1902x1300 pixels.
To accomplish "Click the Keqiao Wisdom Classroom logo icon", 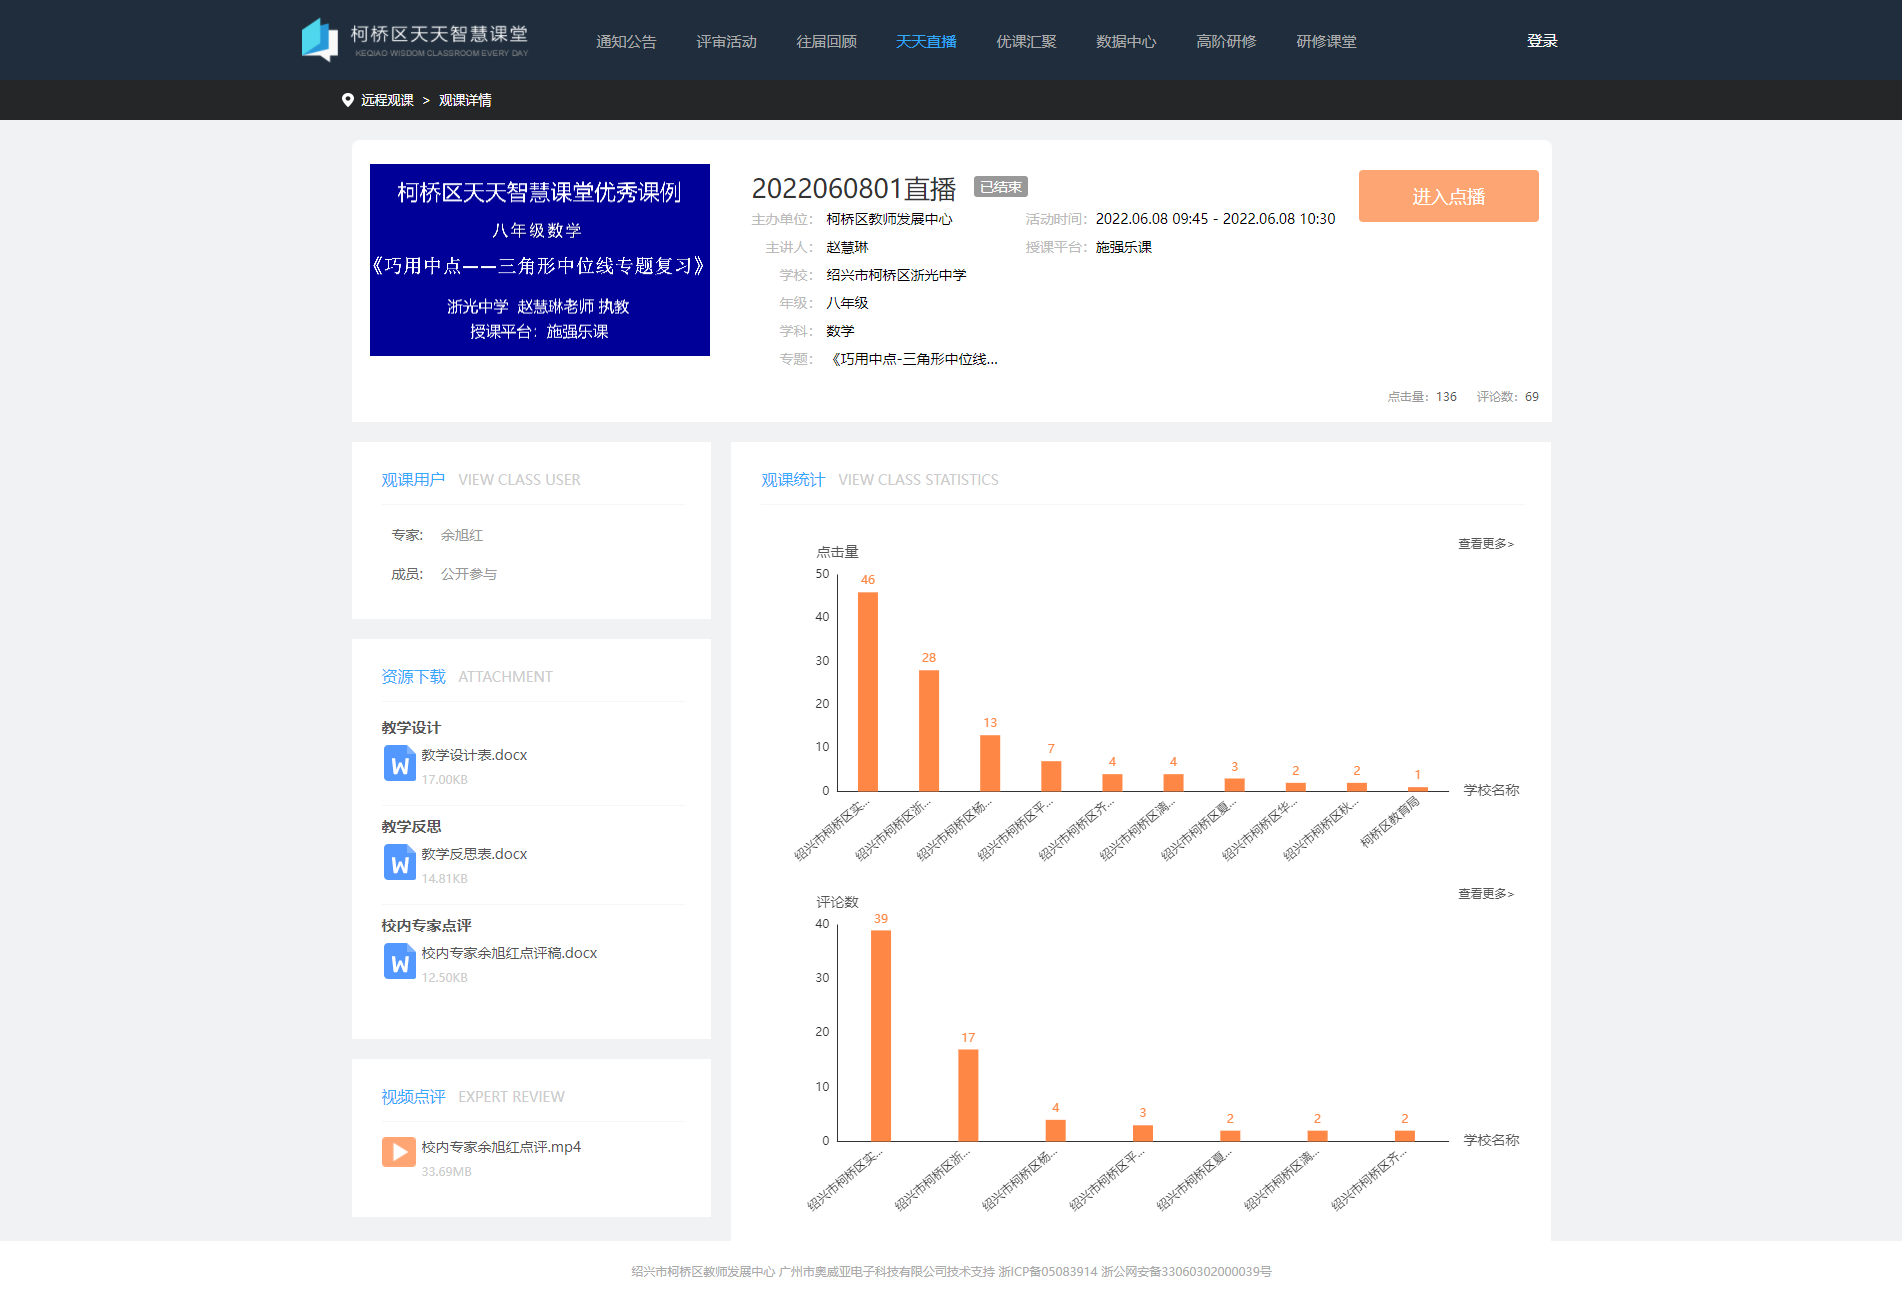I will pos(320,40).
